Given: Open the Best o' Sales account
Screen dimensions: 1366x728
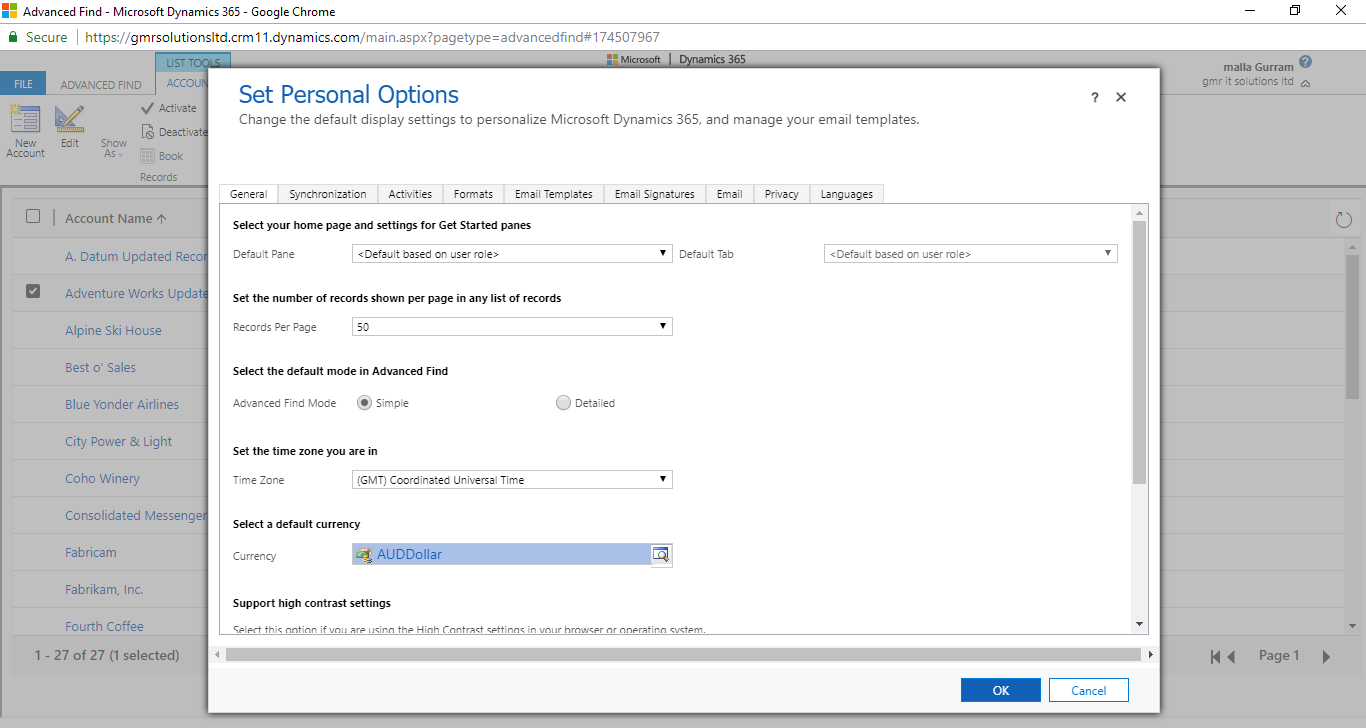Looking at the screenshot, I should [x=100, y=367].
